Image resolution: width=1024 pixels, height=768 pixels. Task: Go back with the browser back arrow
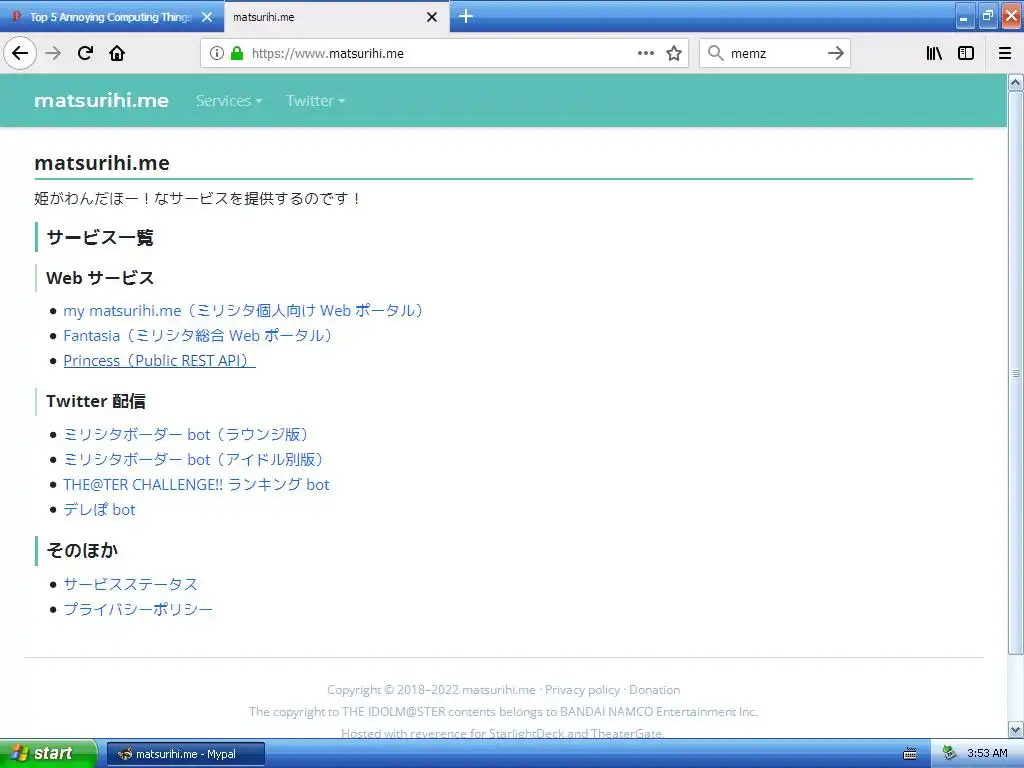pos(20,54)
